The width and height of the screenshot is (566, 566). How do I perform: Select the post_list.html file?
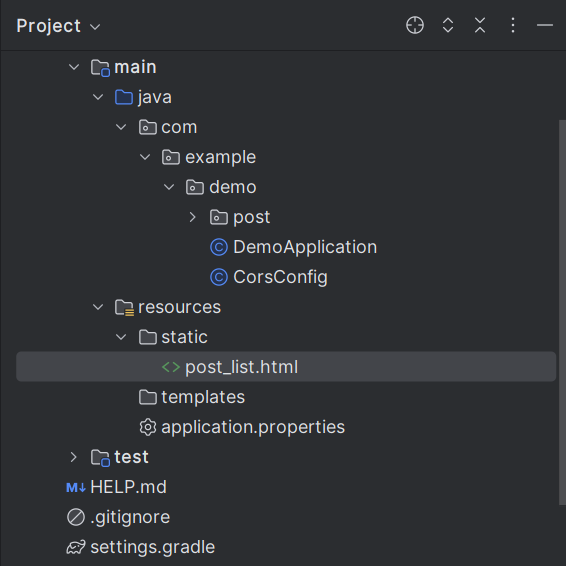tap(286, 367)
